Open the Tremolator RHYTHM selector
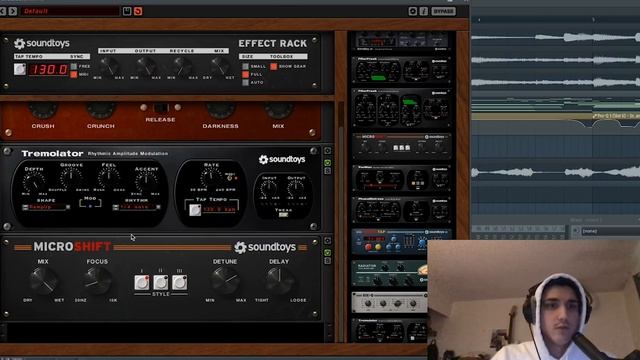The image size is (640, 360). click(x=137, y=207)
